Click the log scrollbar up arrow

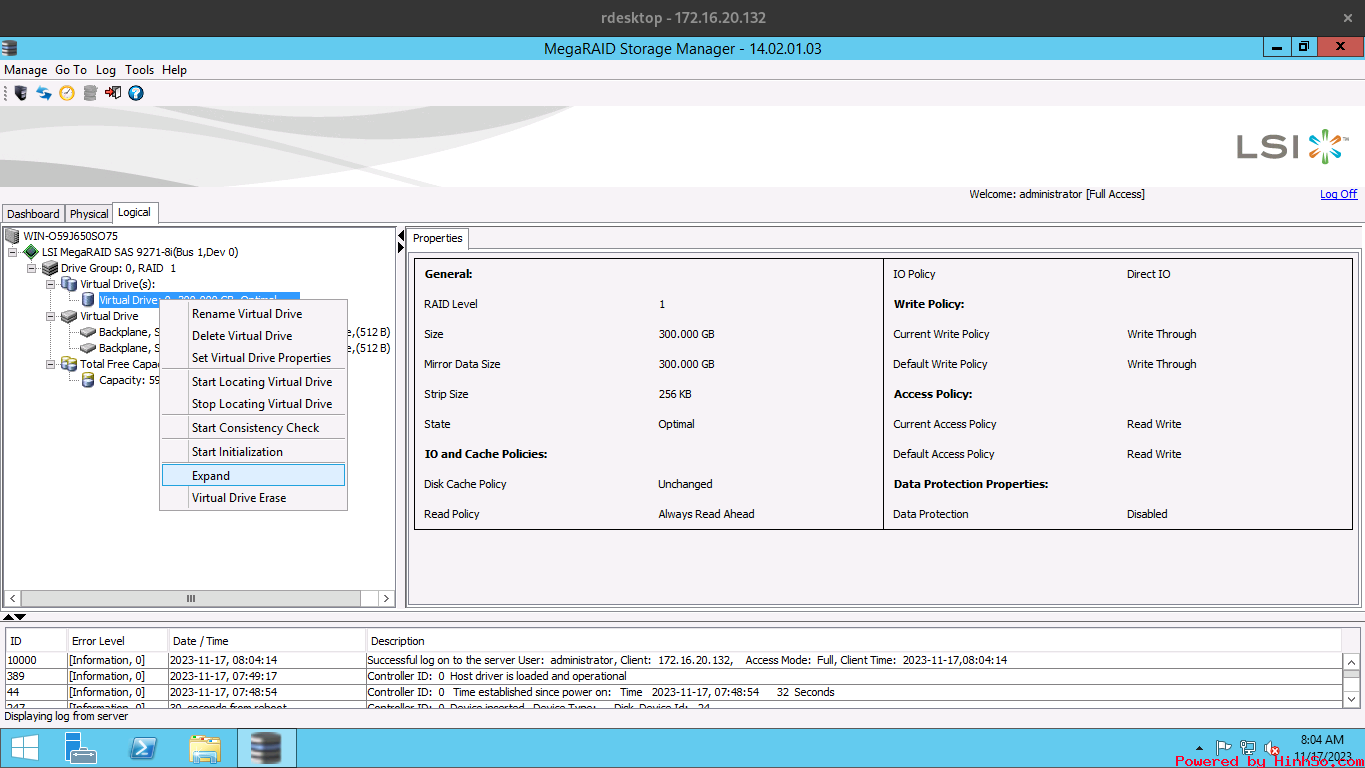pyautogui.click(x=1351, y=662)
